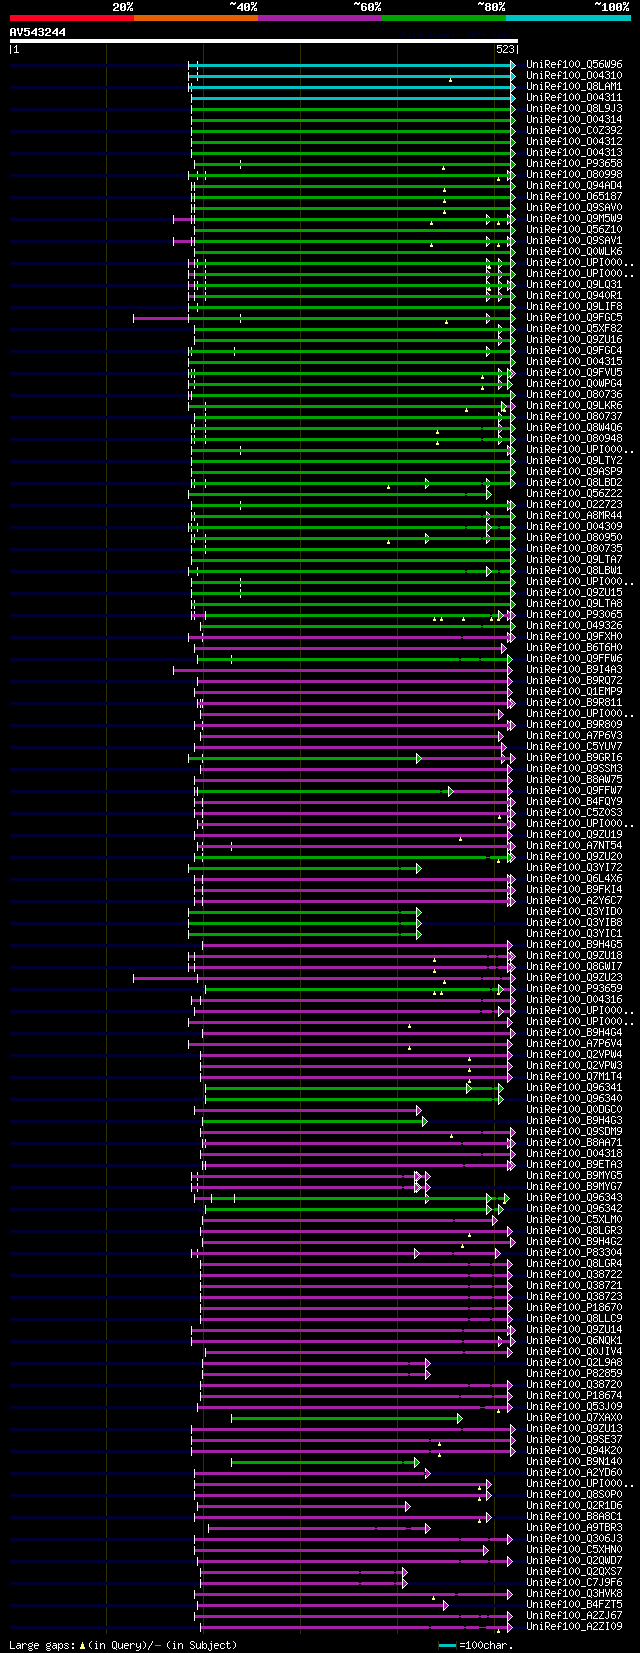Viewport: 640px width, 1653px height.
Task: Click the UniRef100_A9TBR3 label
Action: [574, 1527]
